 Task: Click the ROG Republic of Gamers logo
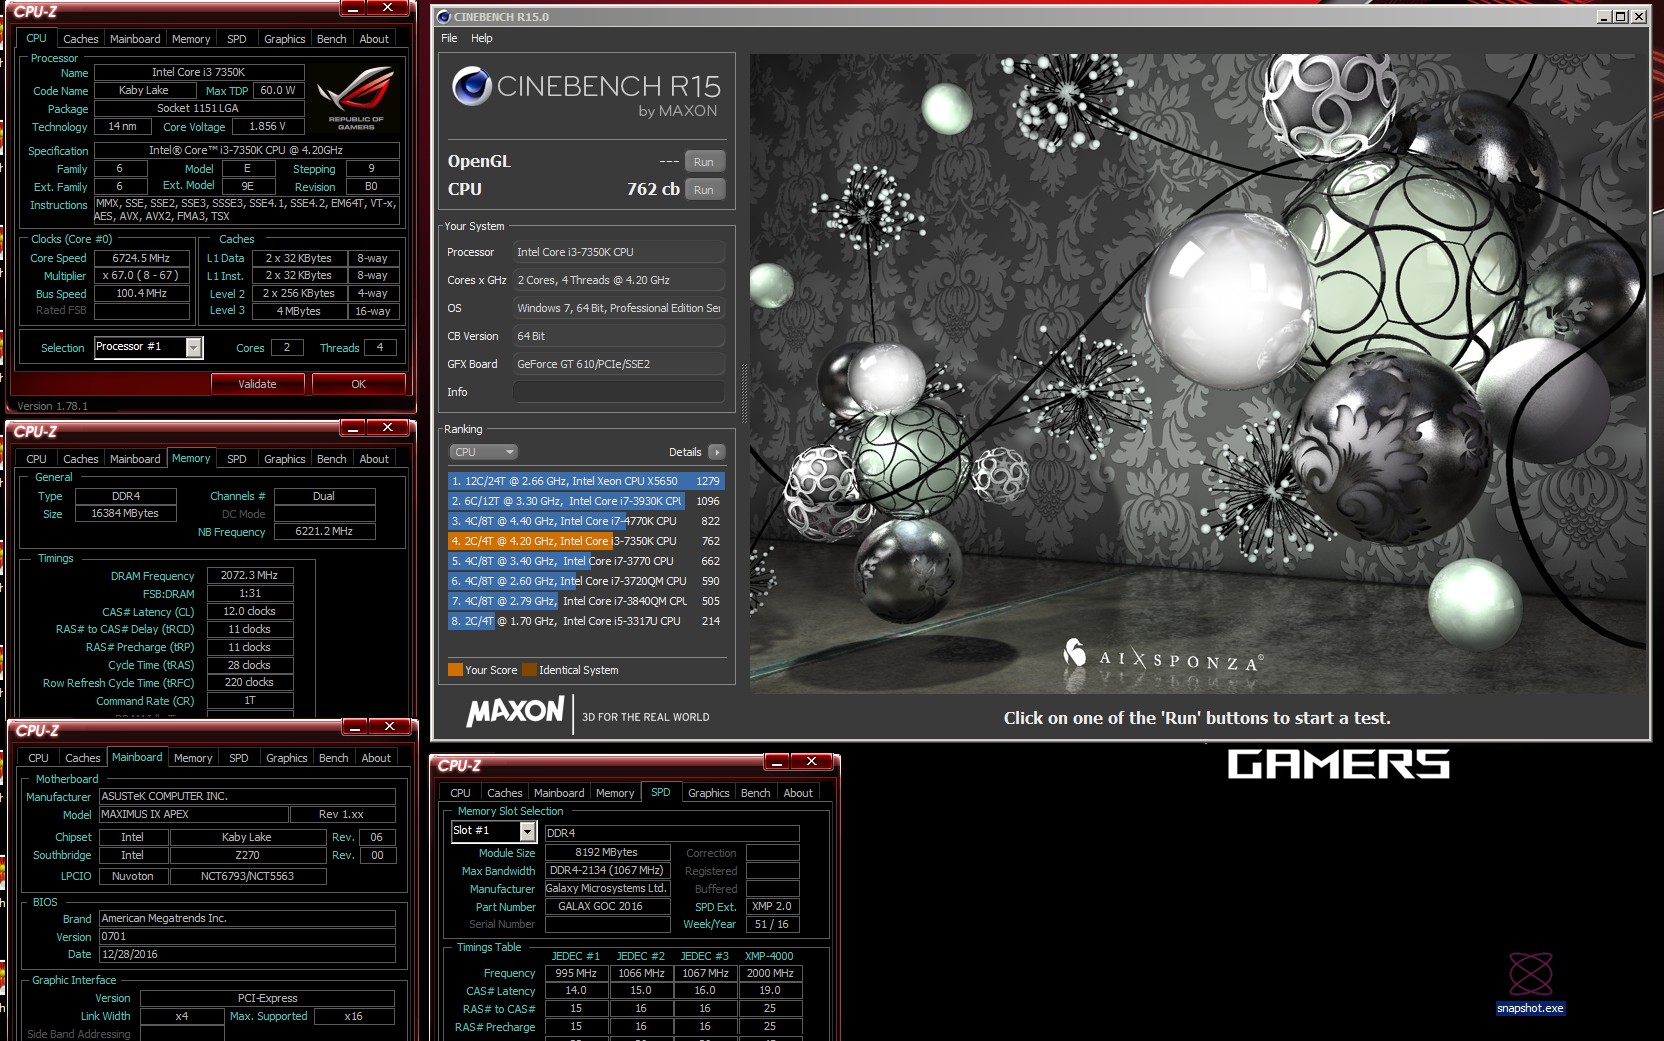(x=355, y=97)
